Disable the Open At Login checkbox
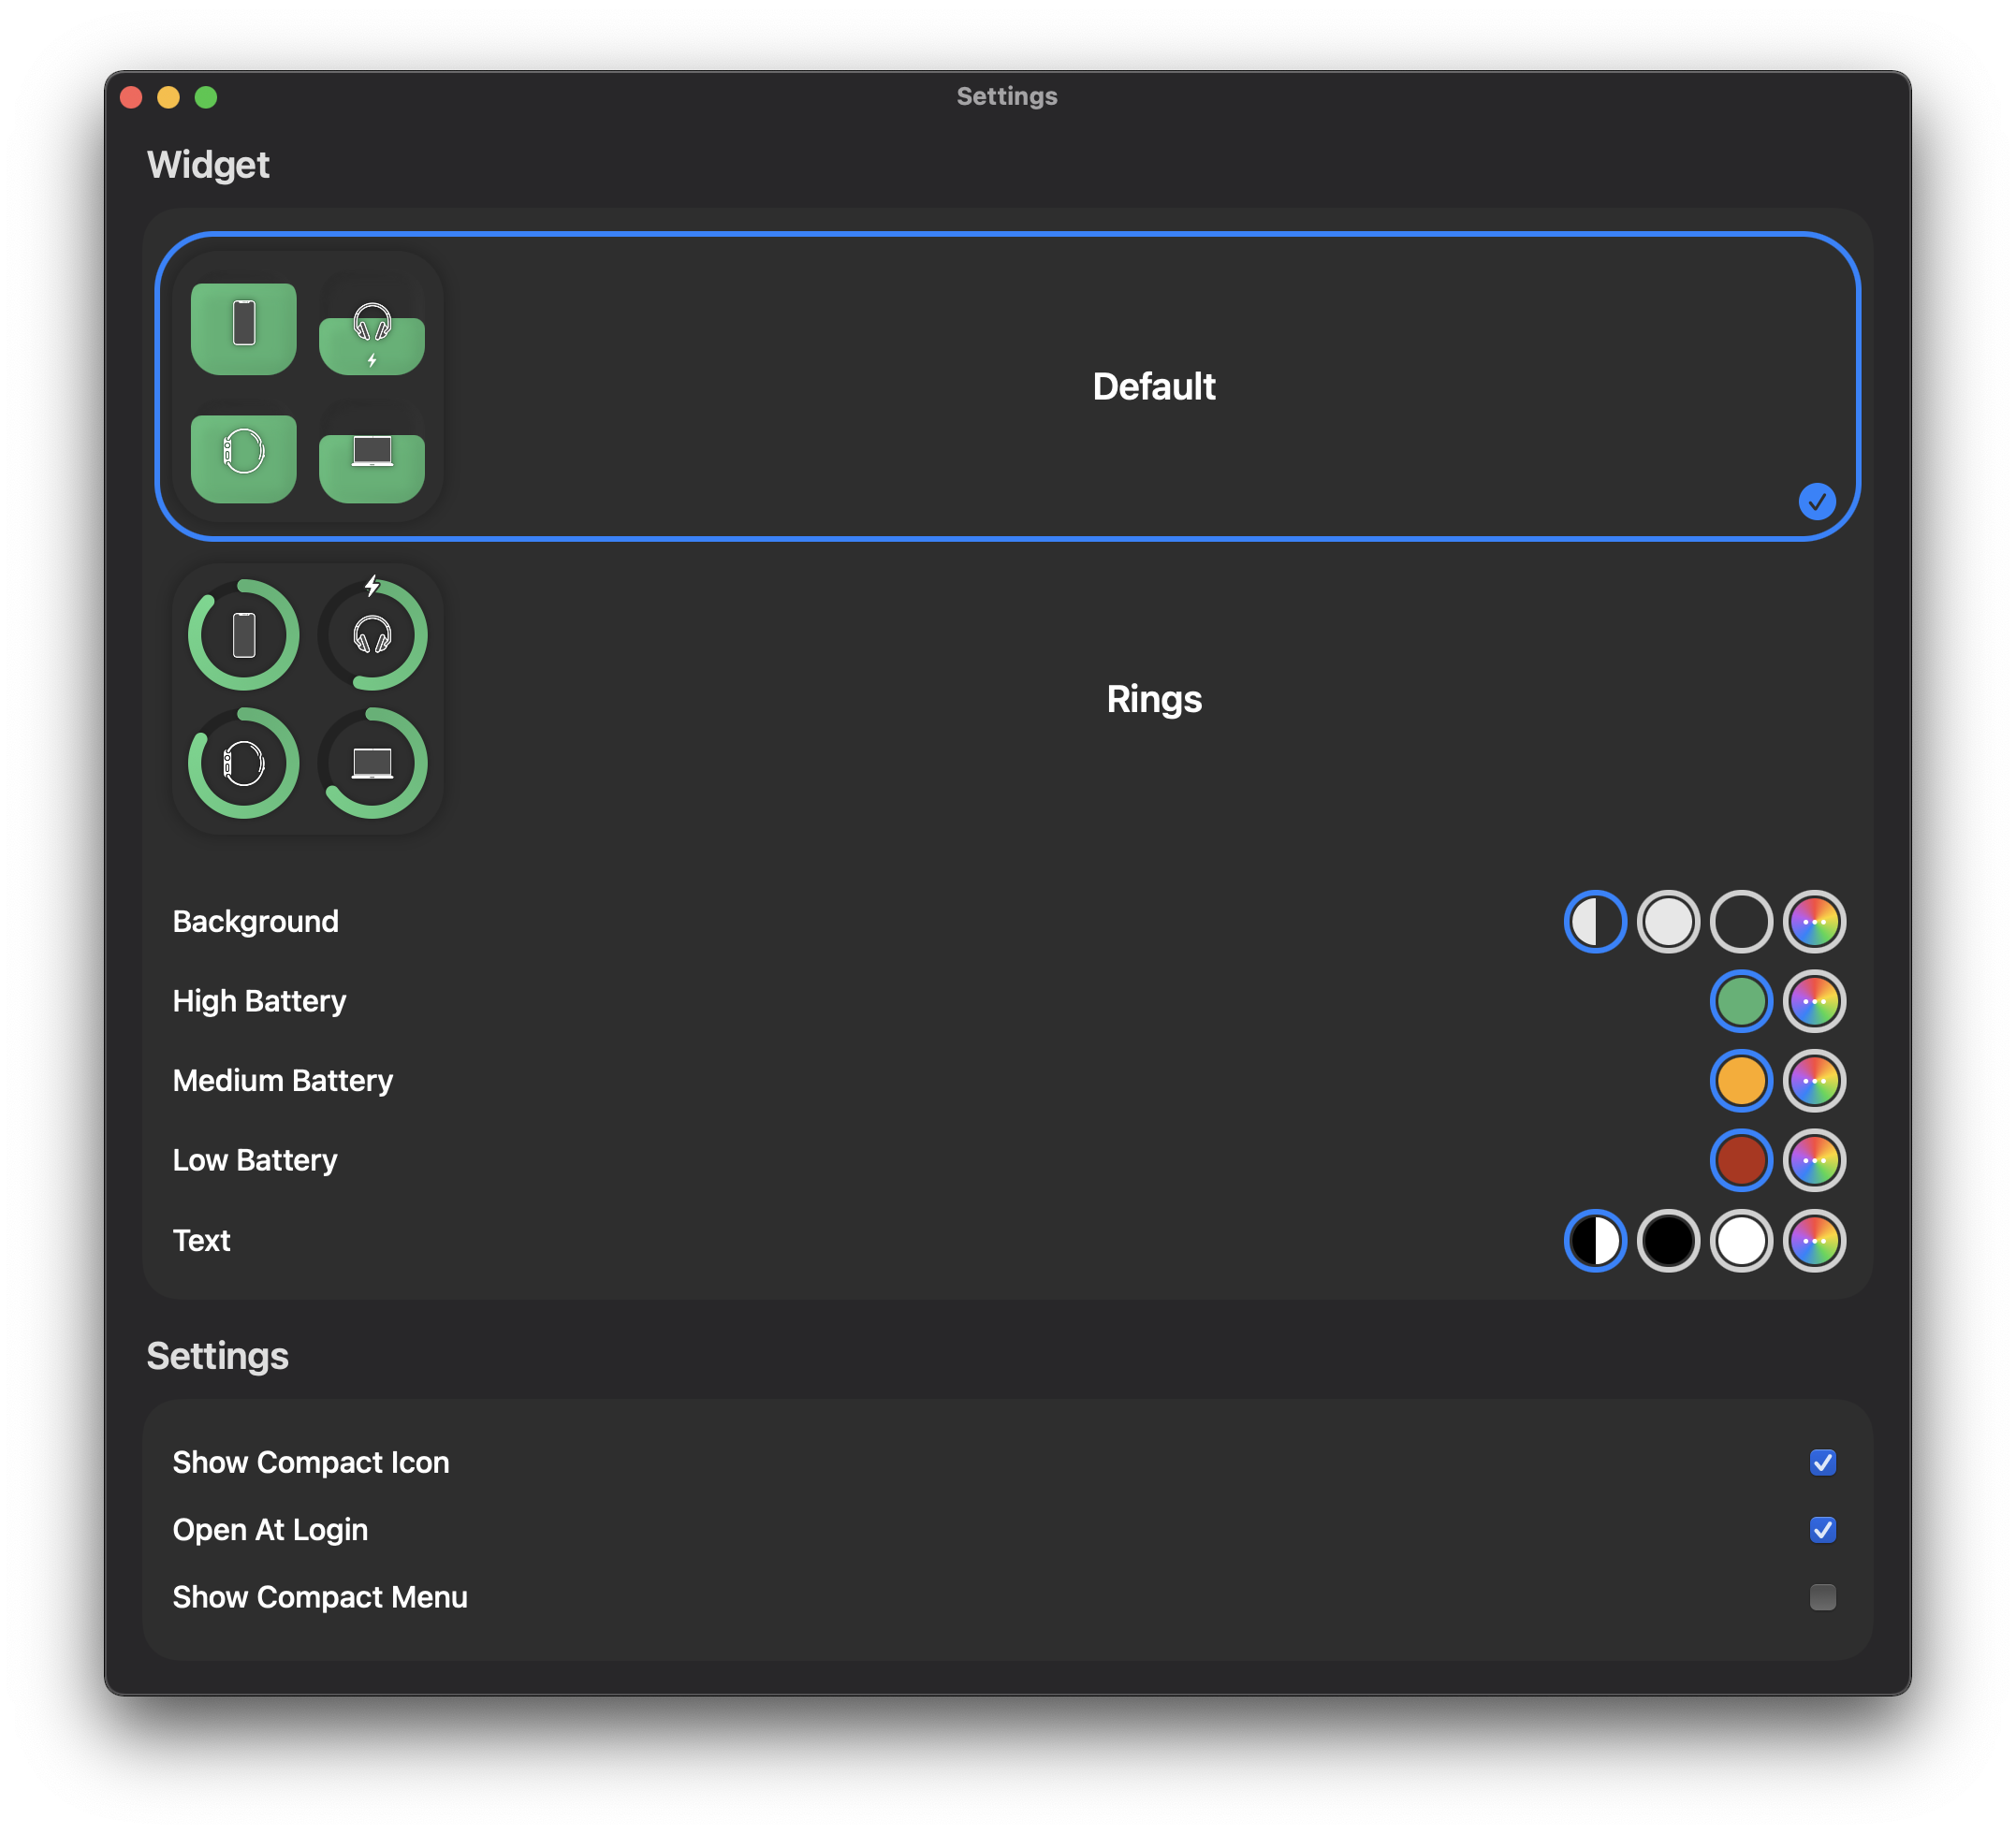 pos(1822,1530)
